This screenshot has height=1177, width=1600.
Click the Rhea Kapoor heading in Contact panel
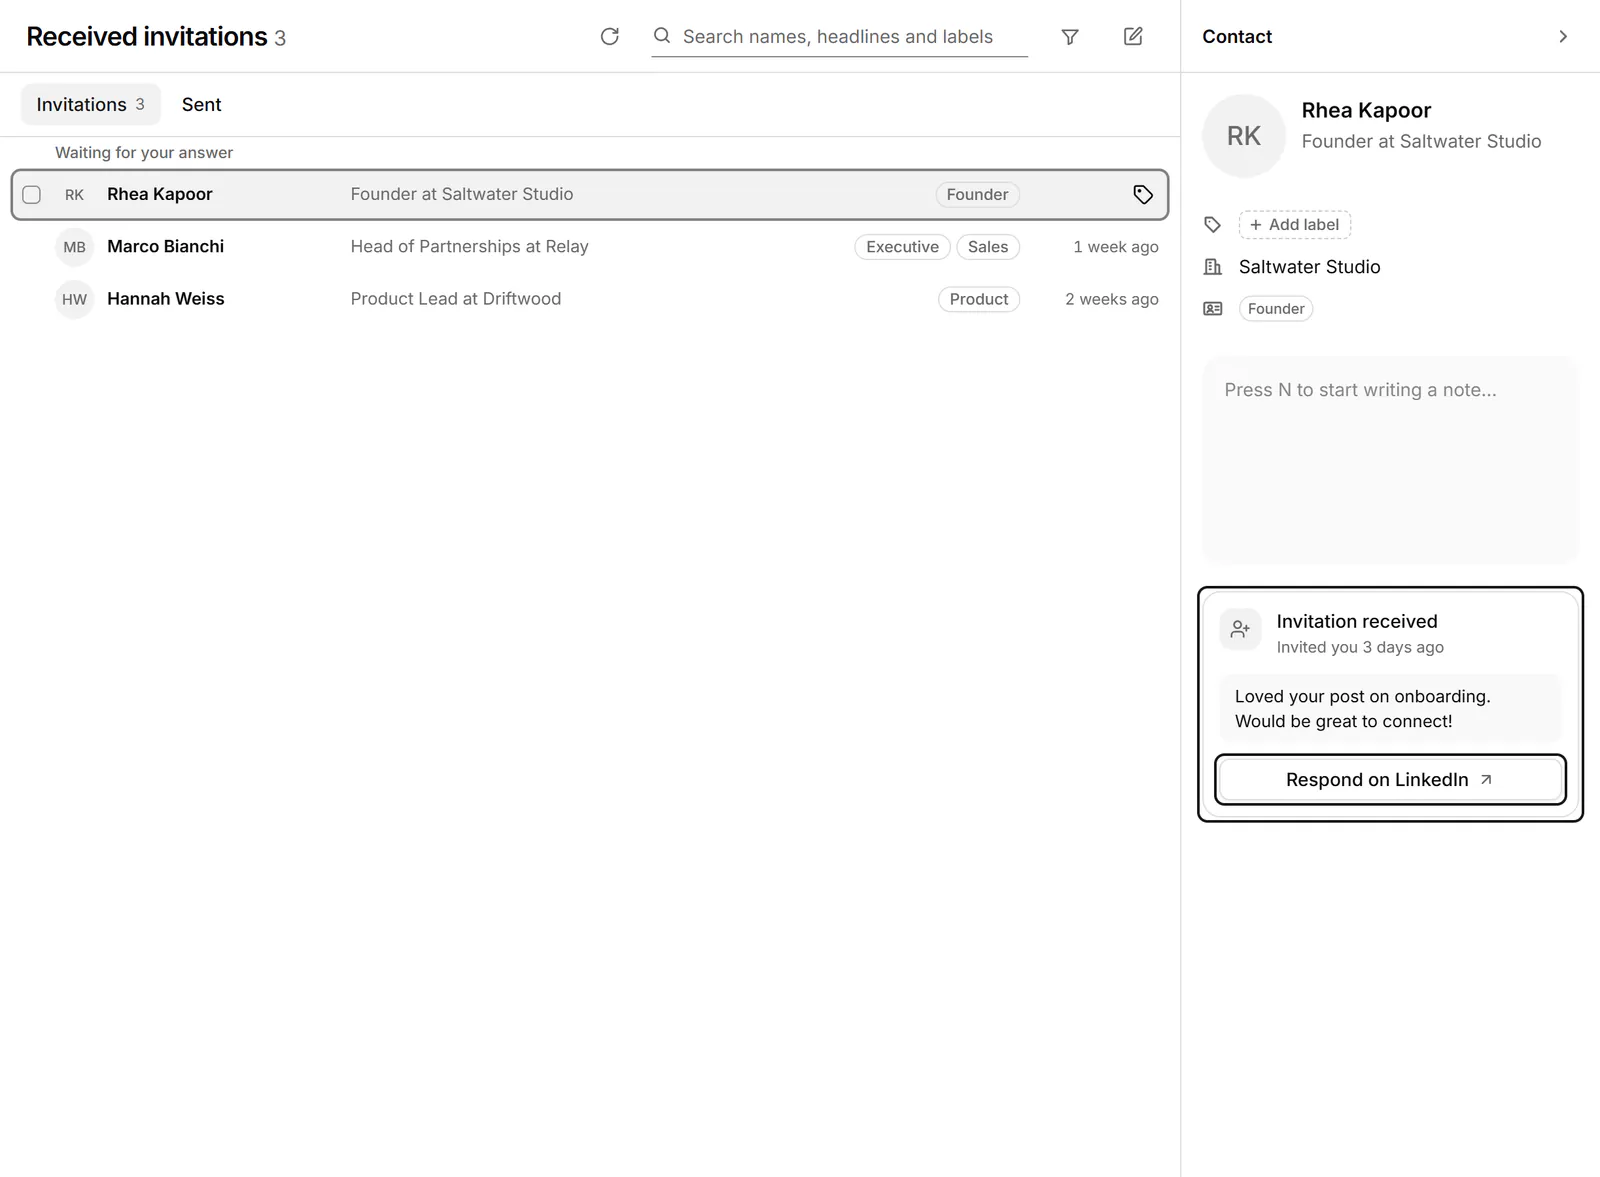point(1366,111)
